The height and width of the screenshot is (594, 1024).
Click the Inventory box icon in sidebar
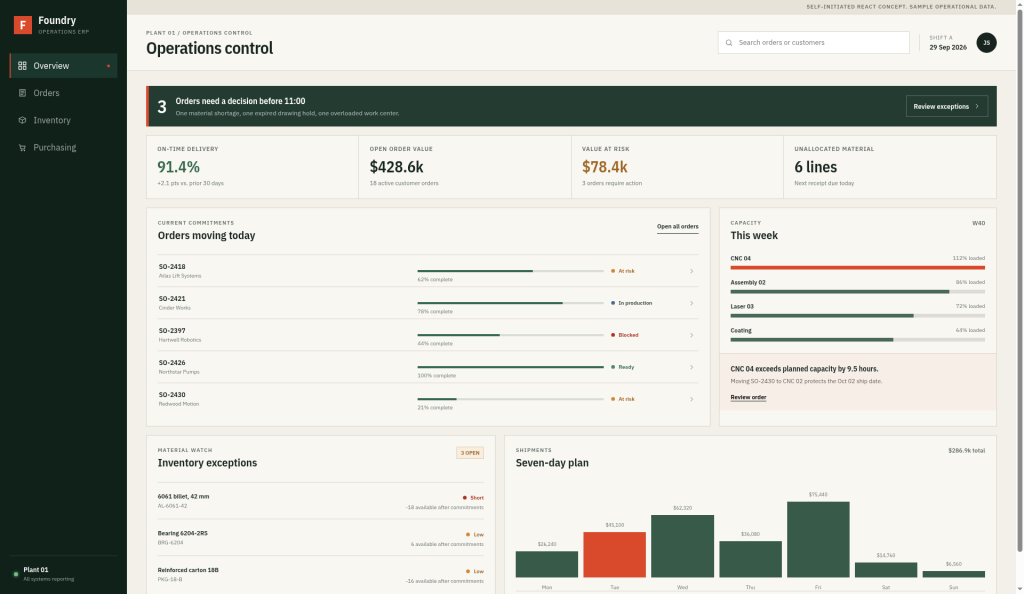coord(22,120)
